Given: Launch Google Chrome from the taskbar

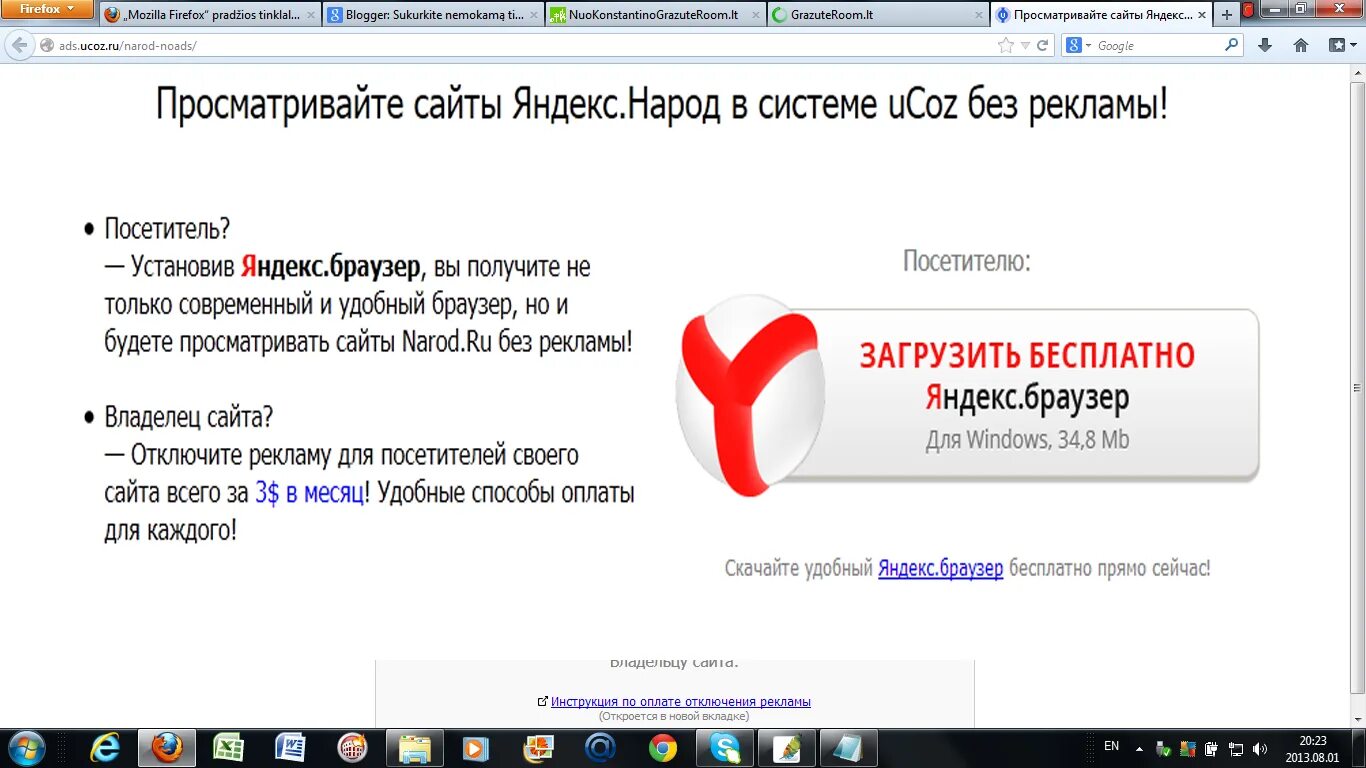Looking at the screenshot, I should tap(662, 748).
